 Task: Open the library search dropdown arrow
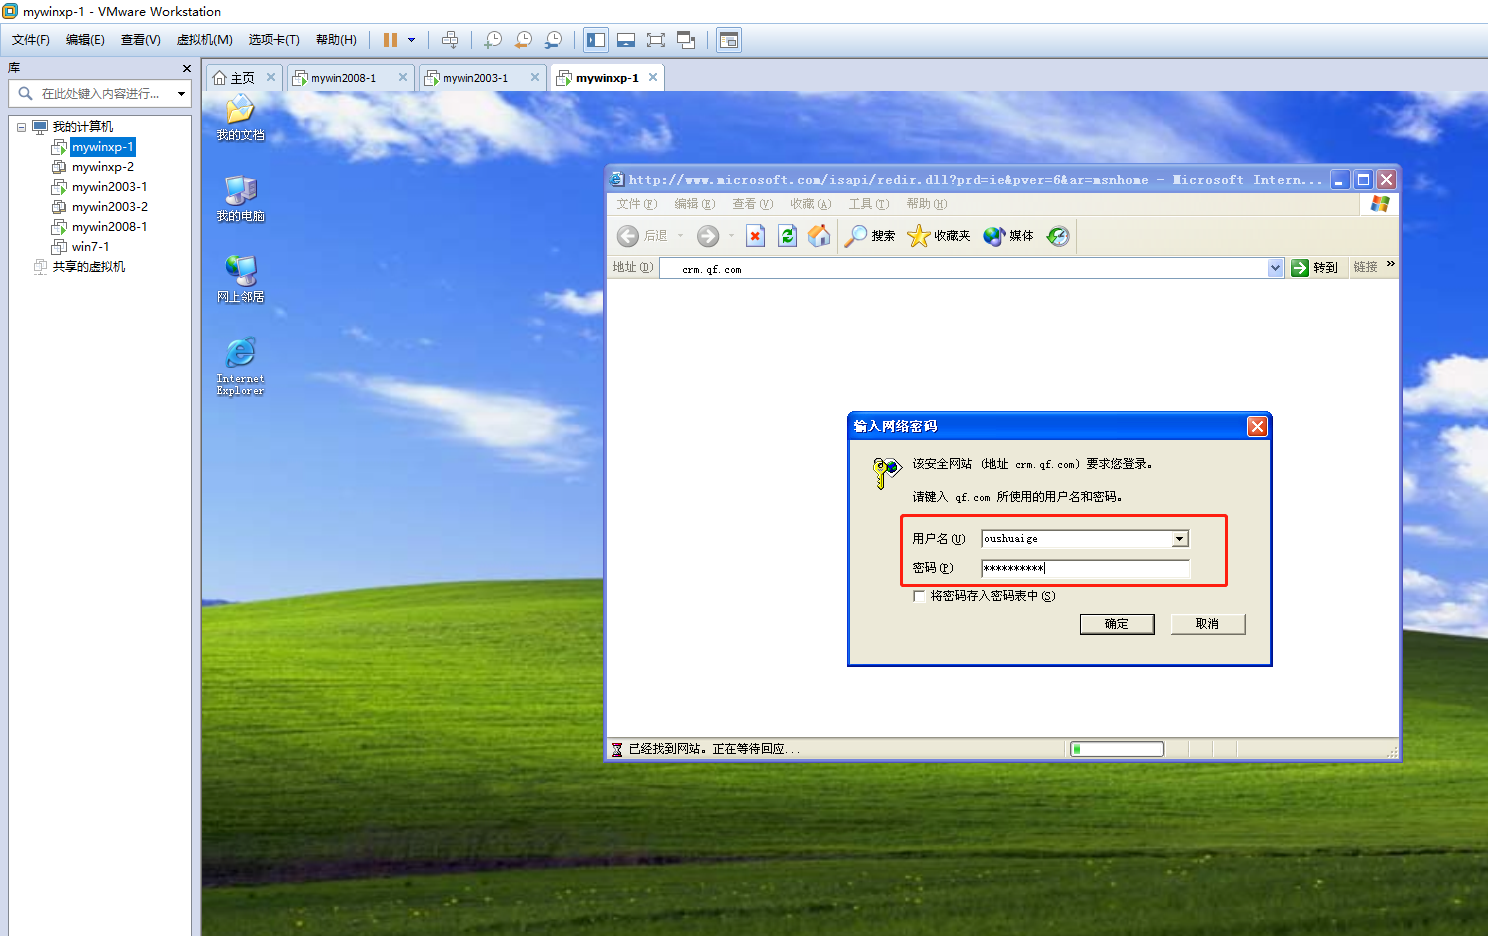(x=181, y=94)
